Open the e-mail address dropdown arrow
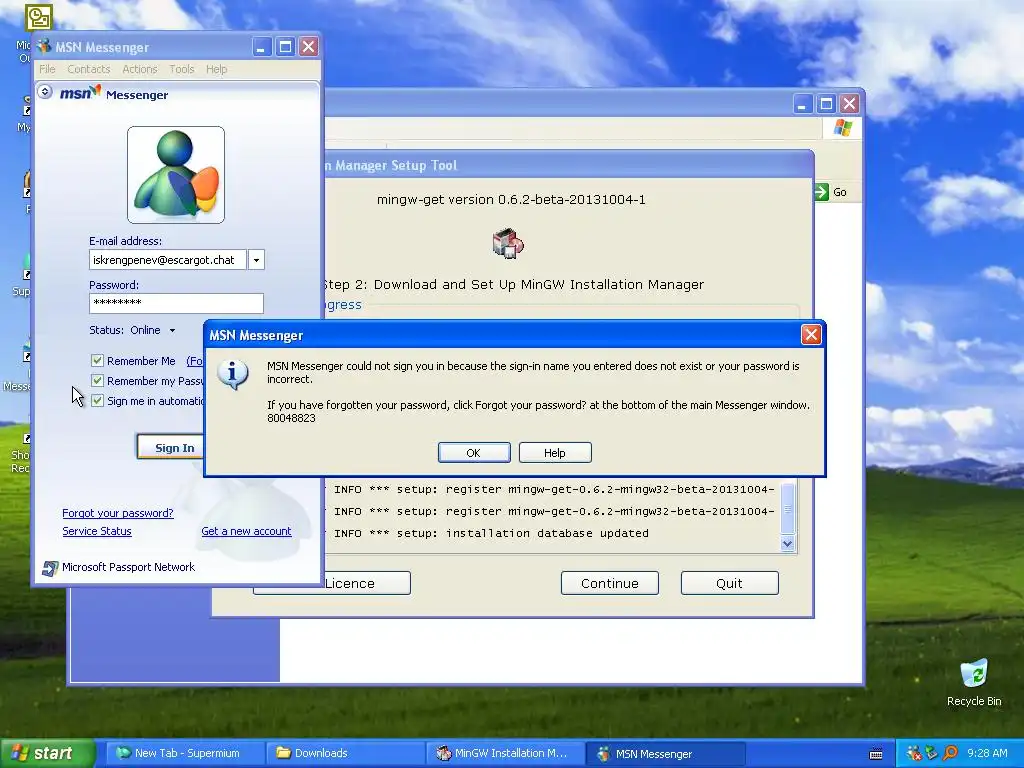The image size is (1024, 768). click(256, 260)
